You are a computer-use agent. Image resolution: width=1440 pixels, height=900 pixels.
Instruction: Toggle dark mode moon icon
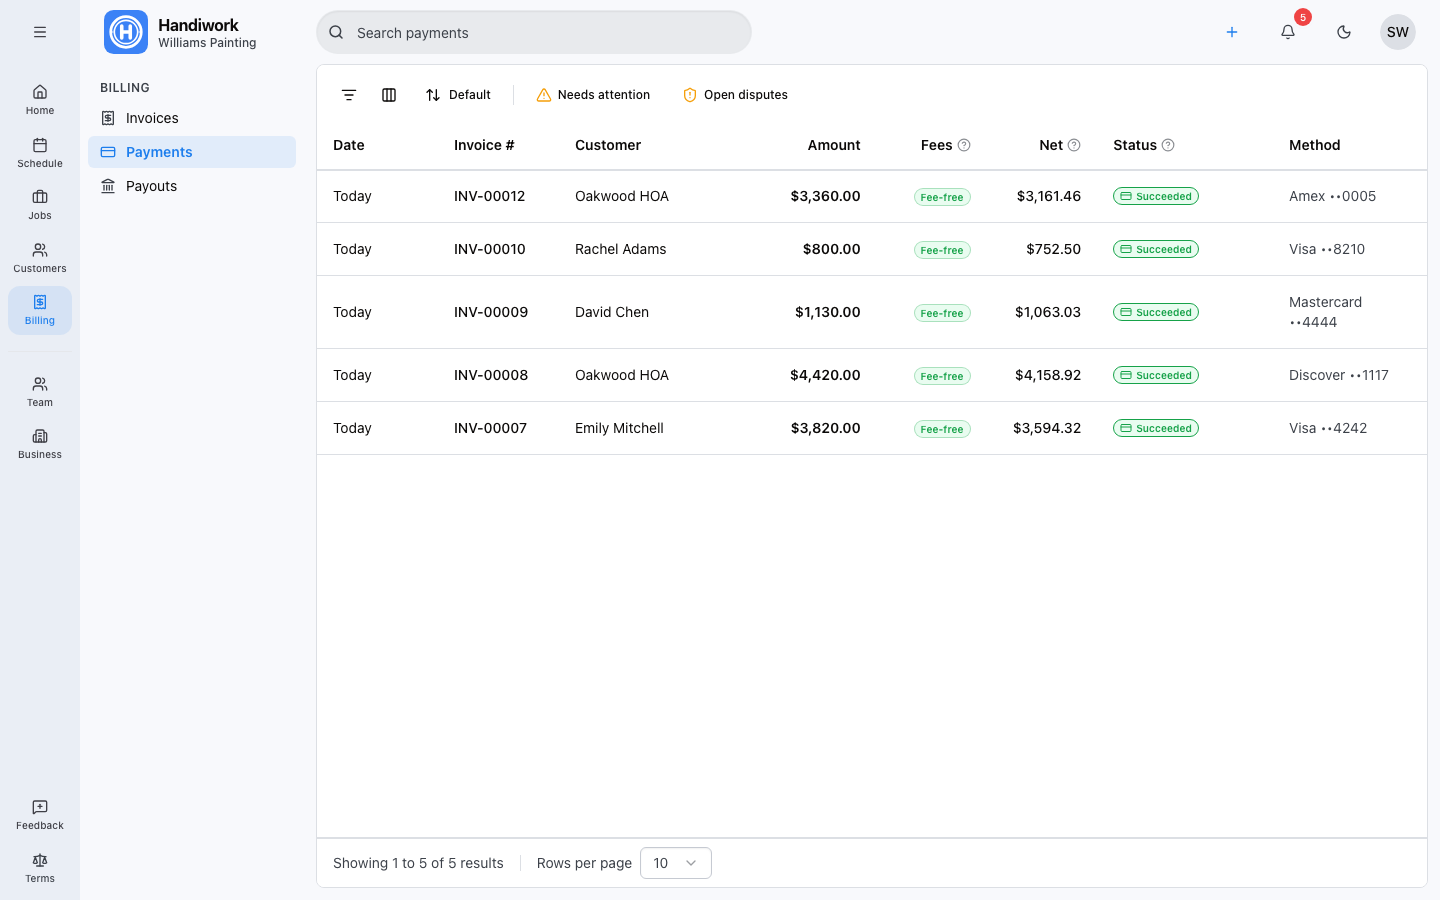tap(1344, 32)
